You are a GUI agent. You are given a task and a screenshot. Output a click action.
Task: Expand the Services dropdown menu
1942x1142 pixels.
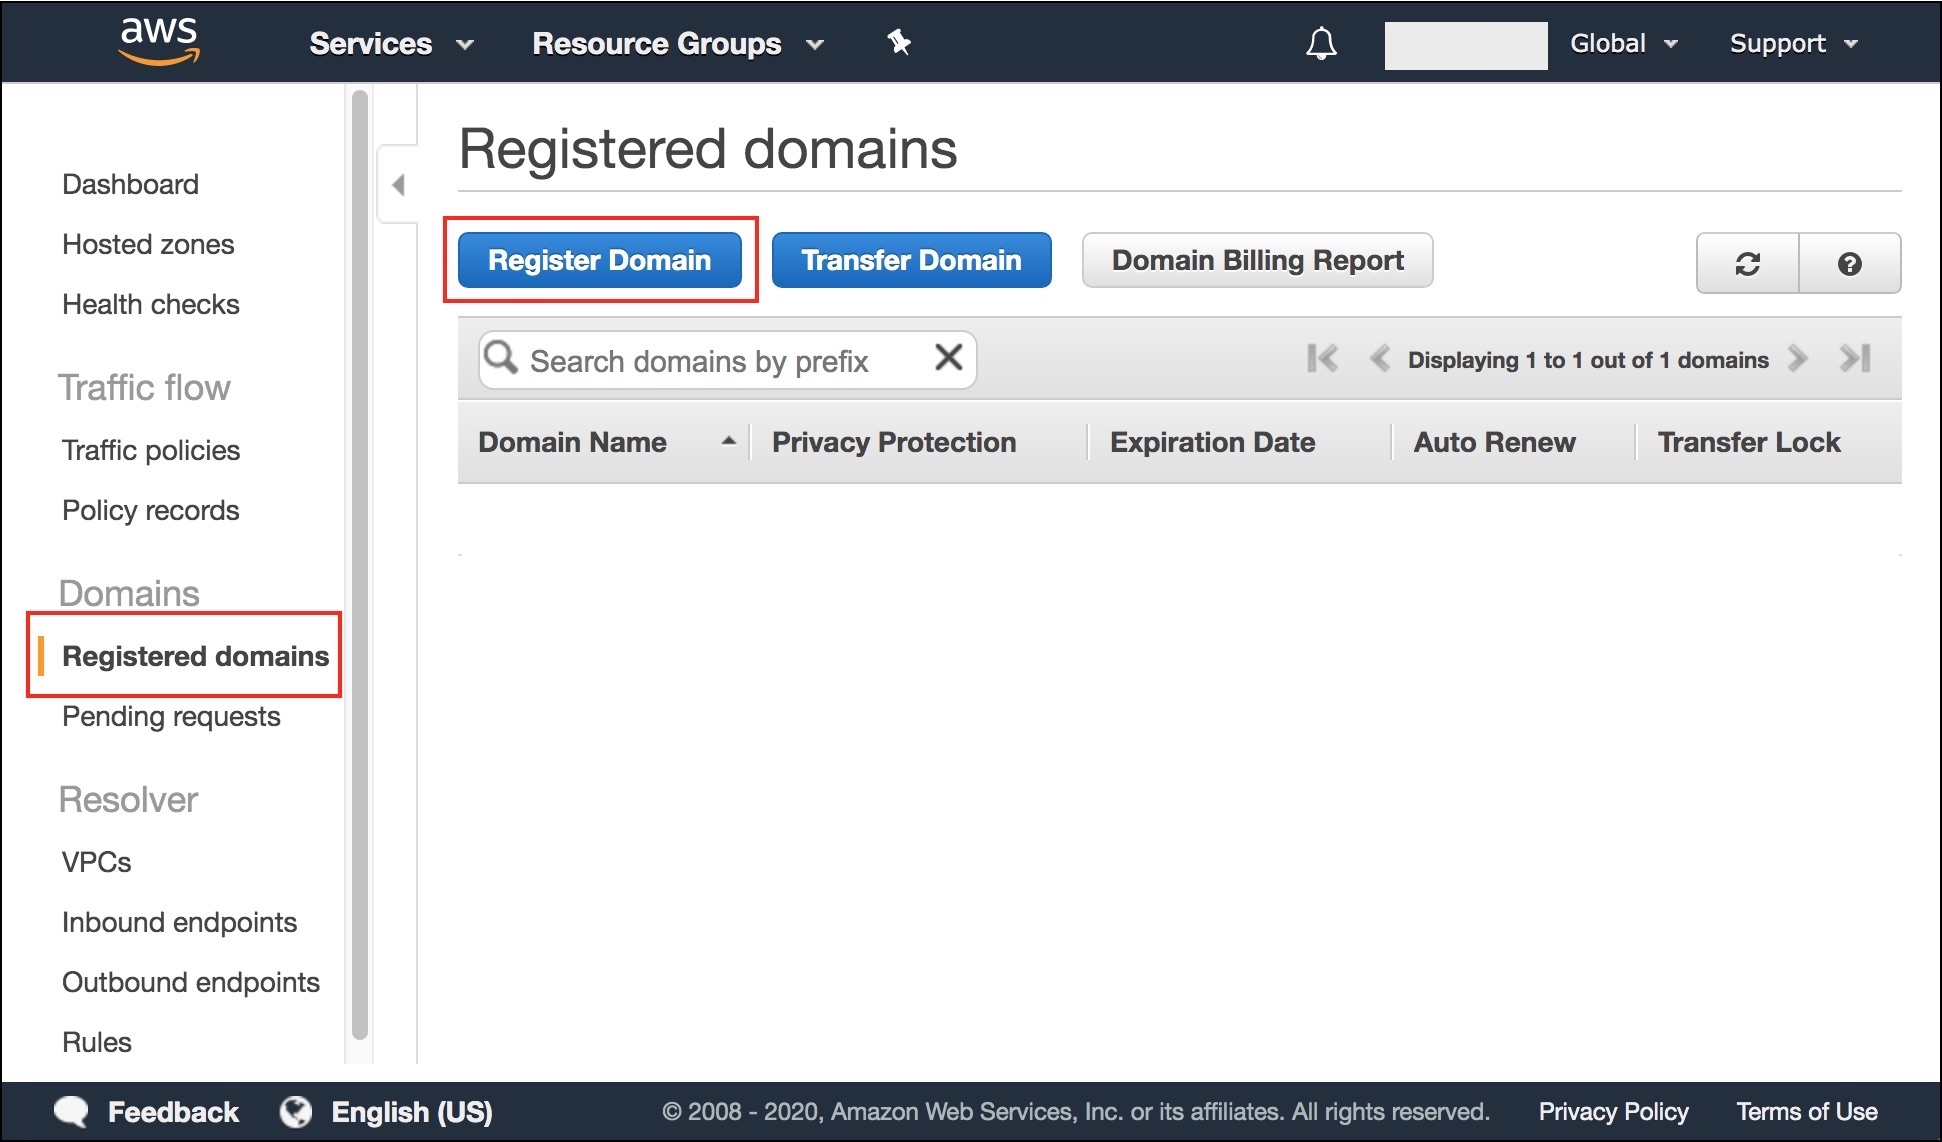point(391,43)
